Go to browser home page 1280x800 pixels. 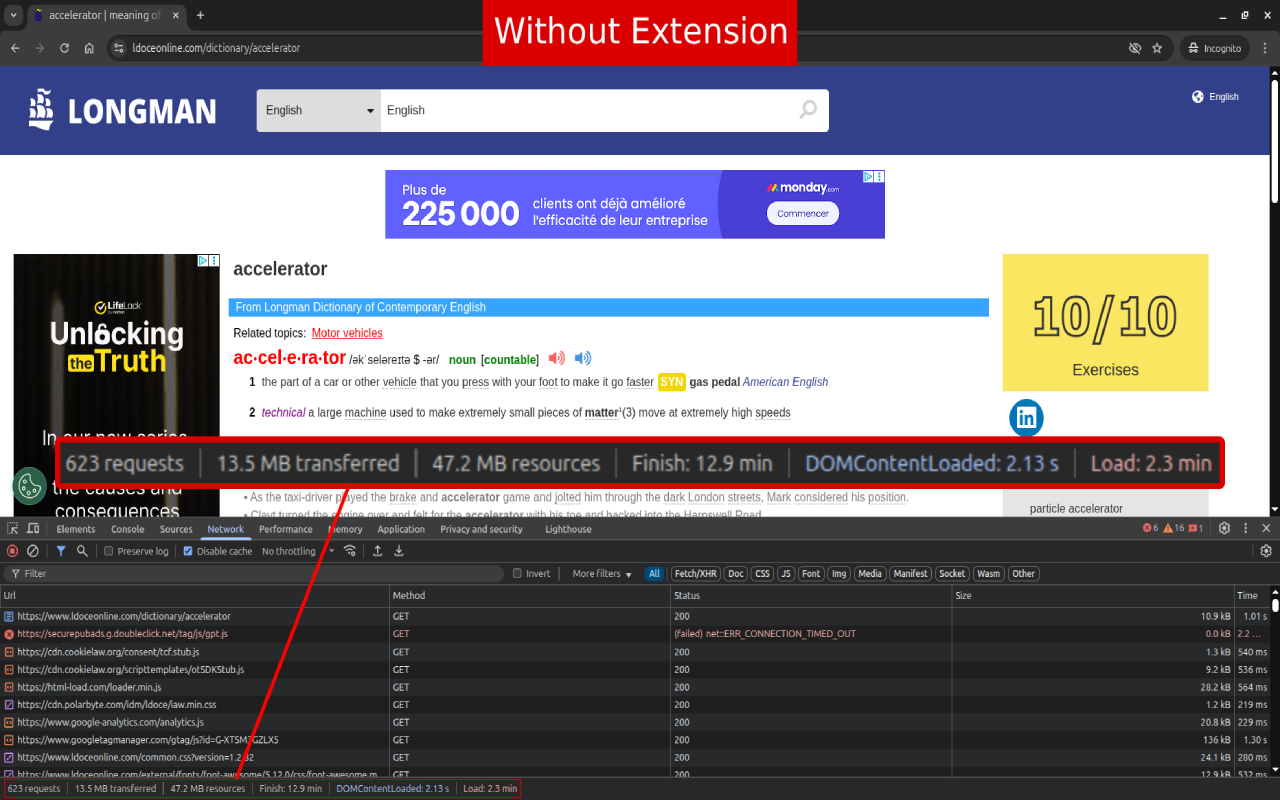pos(90,48)
